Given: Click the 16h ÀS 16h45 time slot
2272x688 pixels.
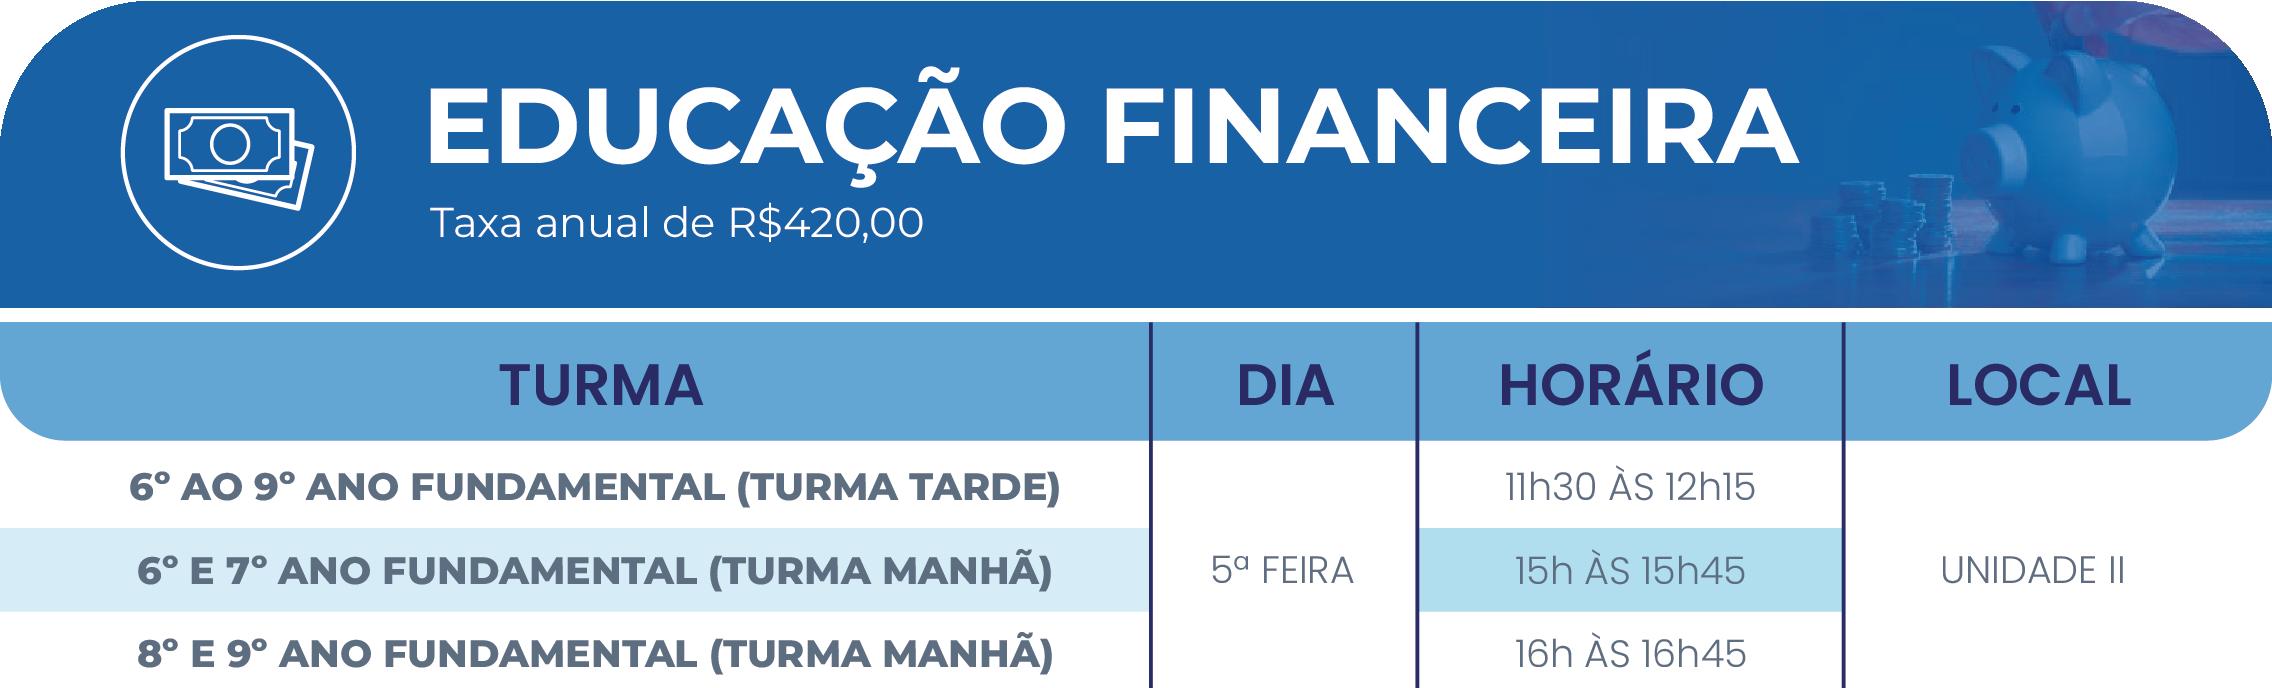Looking at the screenshot, I should point(1630,654).
